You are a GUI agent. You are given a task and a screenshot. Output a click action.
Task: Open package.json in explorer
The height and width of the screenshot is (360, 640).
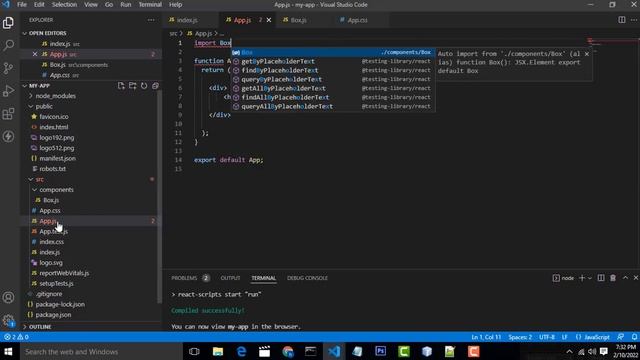coord(53,315)
